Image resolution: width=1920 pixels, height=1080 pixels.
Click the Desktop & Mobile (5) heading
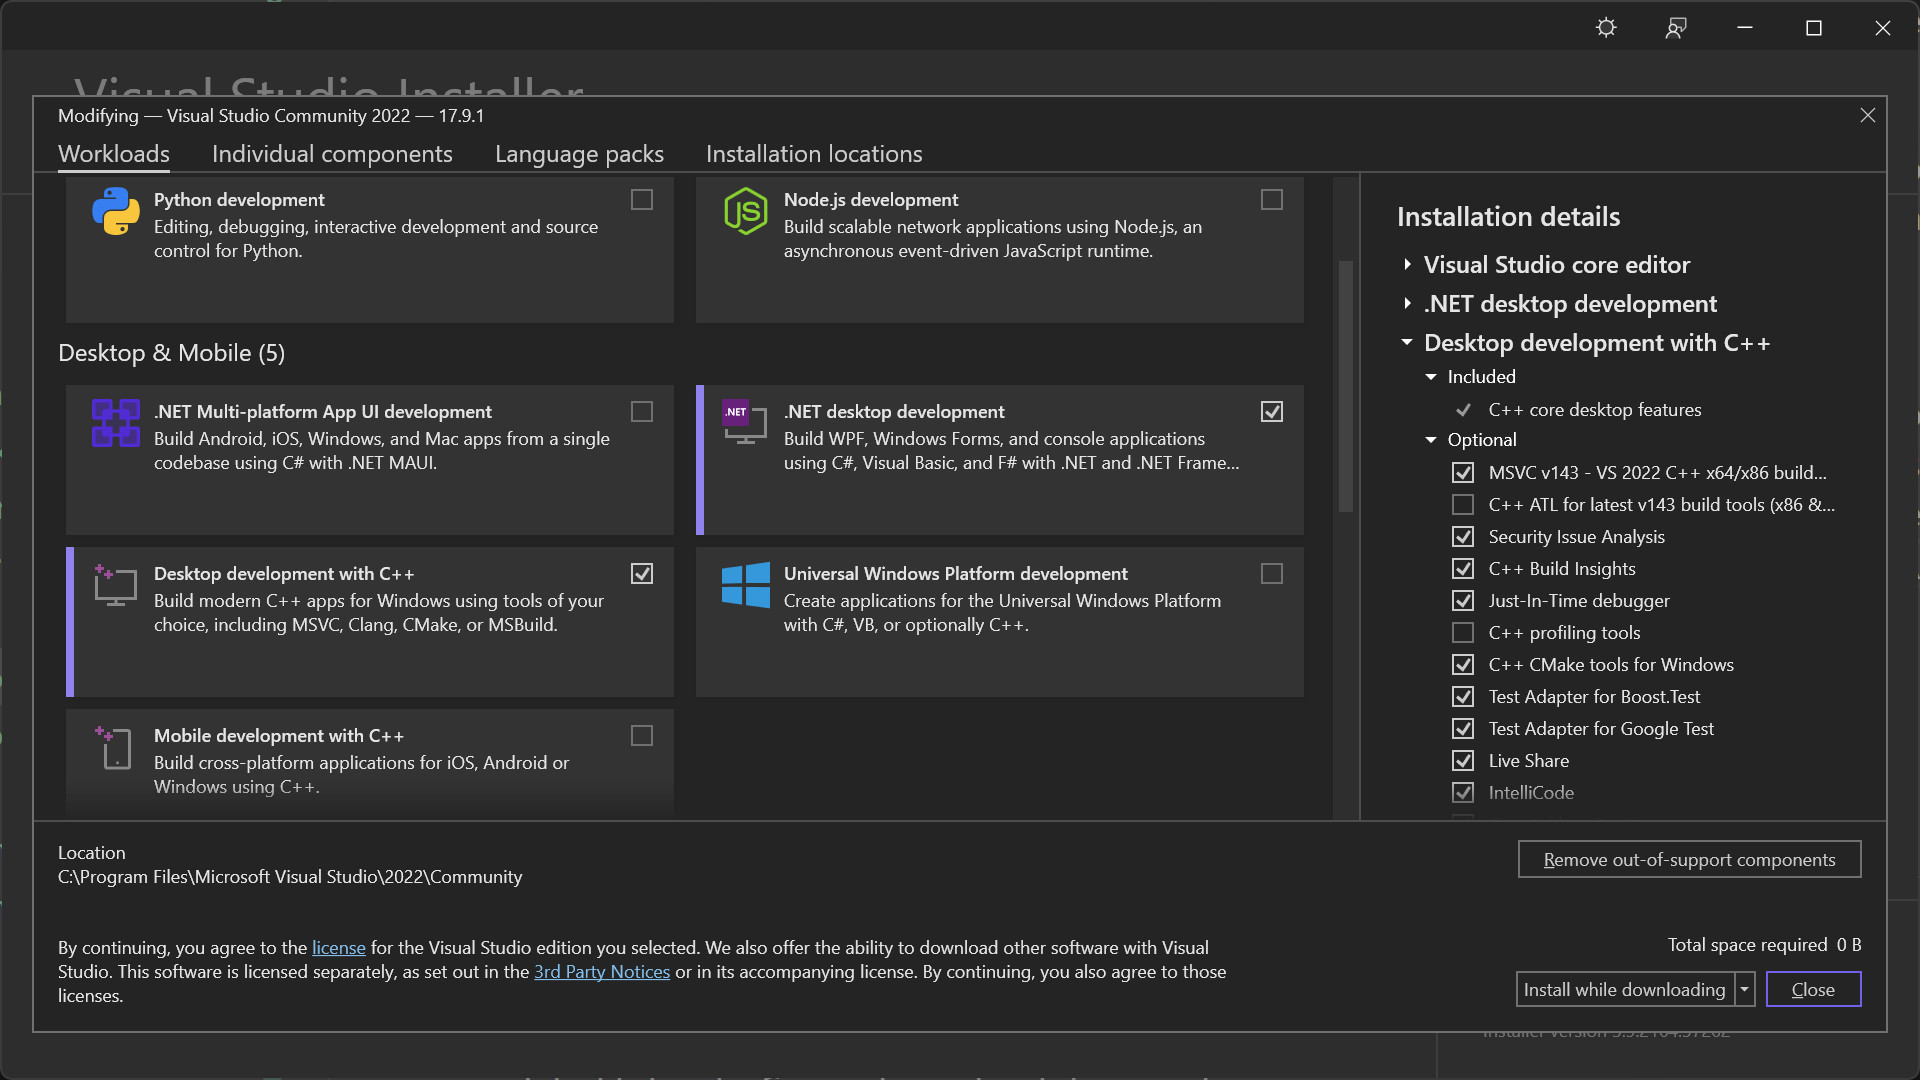(171, 353)
